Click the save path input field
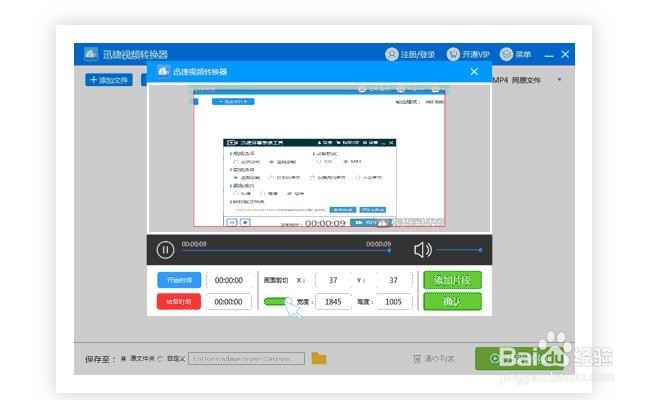This screenshot has width=650, height=400. (x=246, y=359)
